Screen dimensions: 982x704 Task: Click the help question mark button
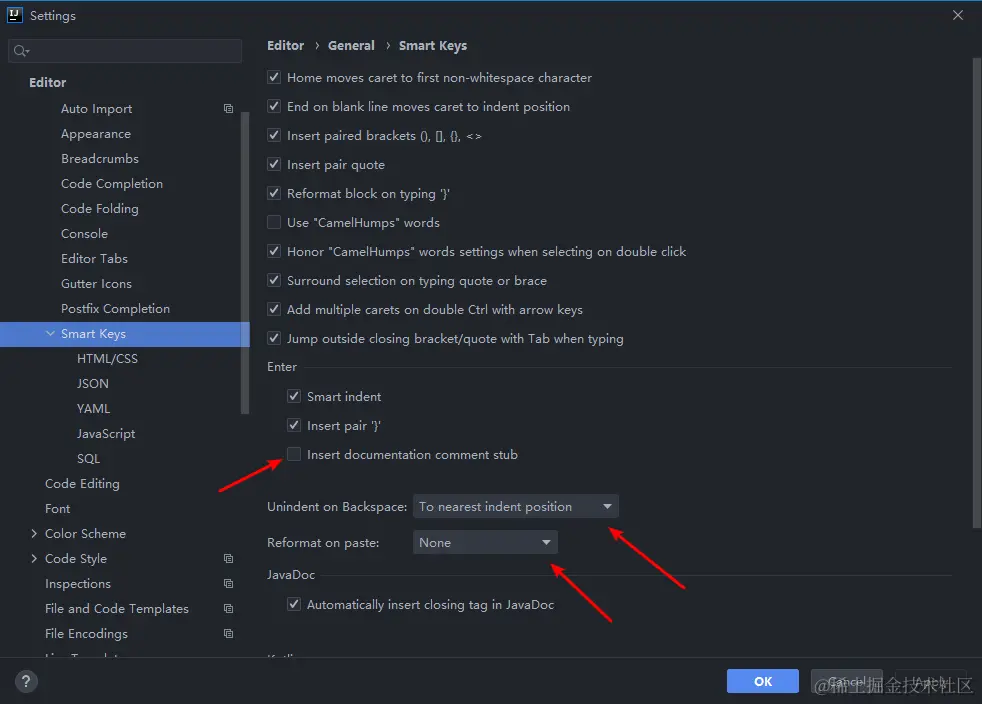coord(26,681)
